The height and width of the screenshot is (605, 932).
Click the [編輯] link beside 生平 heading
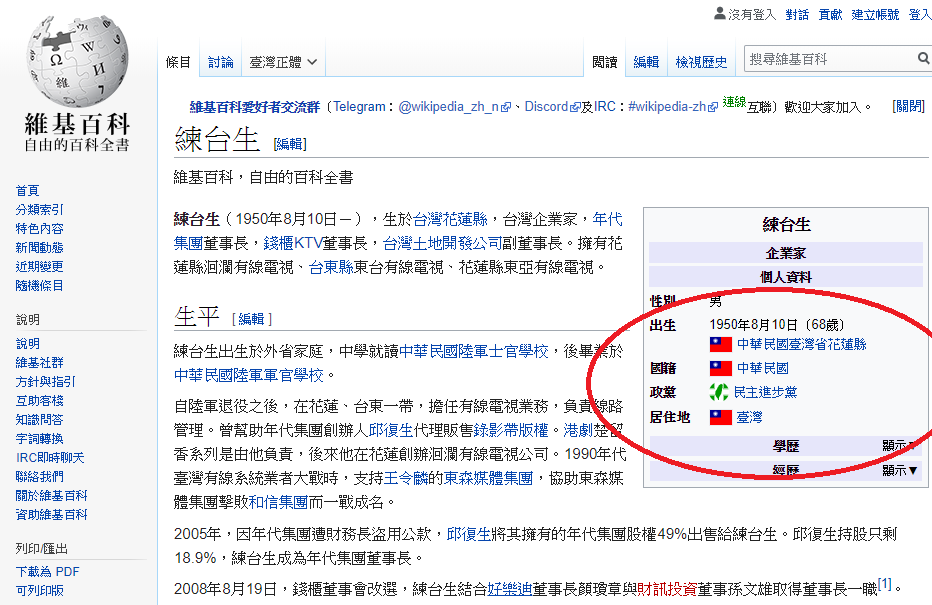tap(251, 319)
